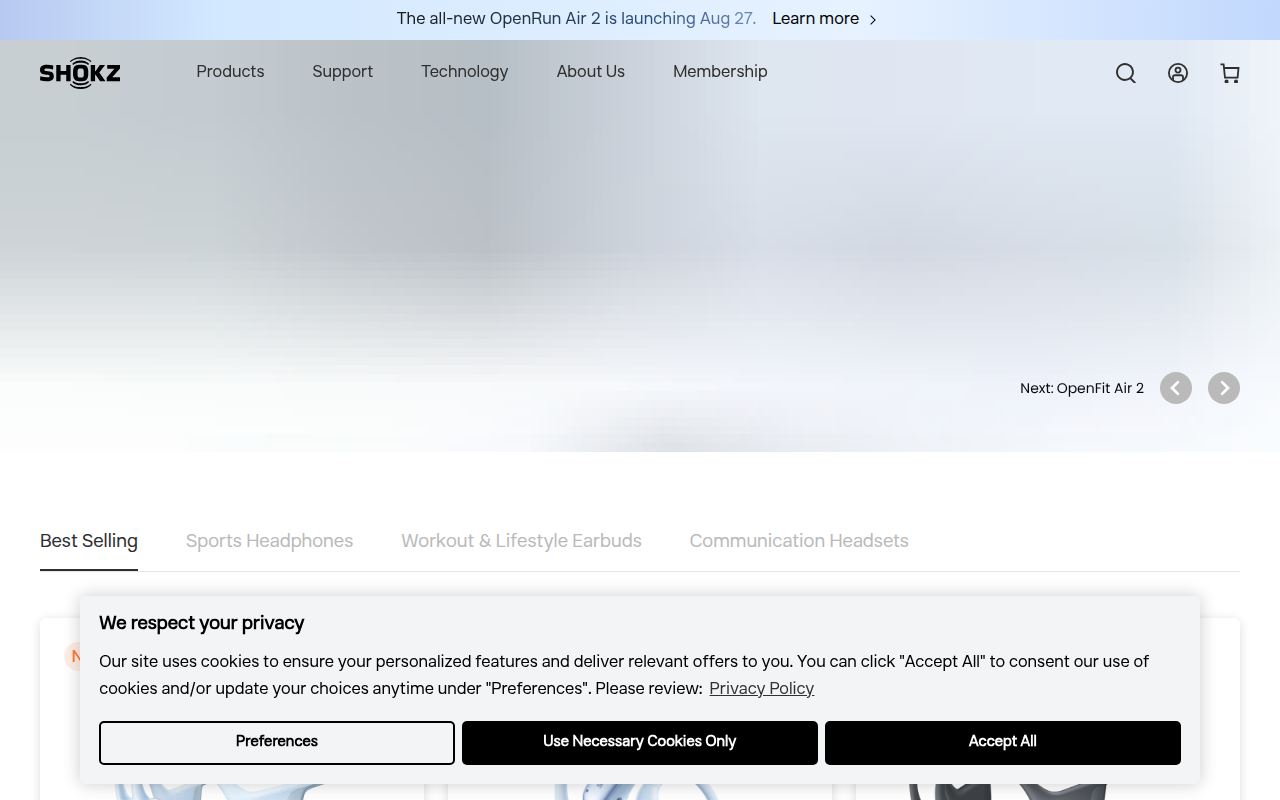Open the Membership menu
This screenshot has width=1280, height=800.
pyautogui.click(x=720, y=72)
